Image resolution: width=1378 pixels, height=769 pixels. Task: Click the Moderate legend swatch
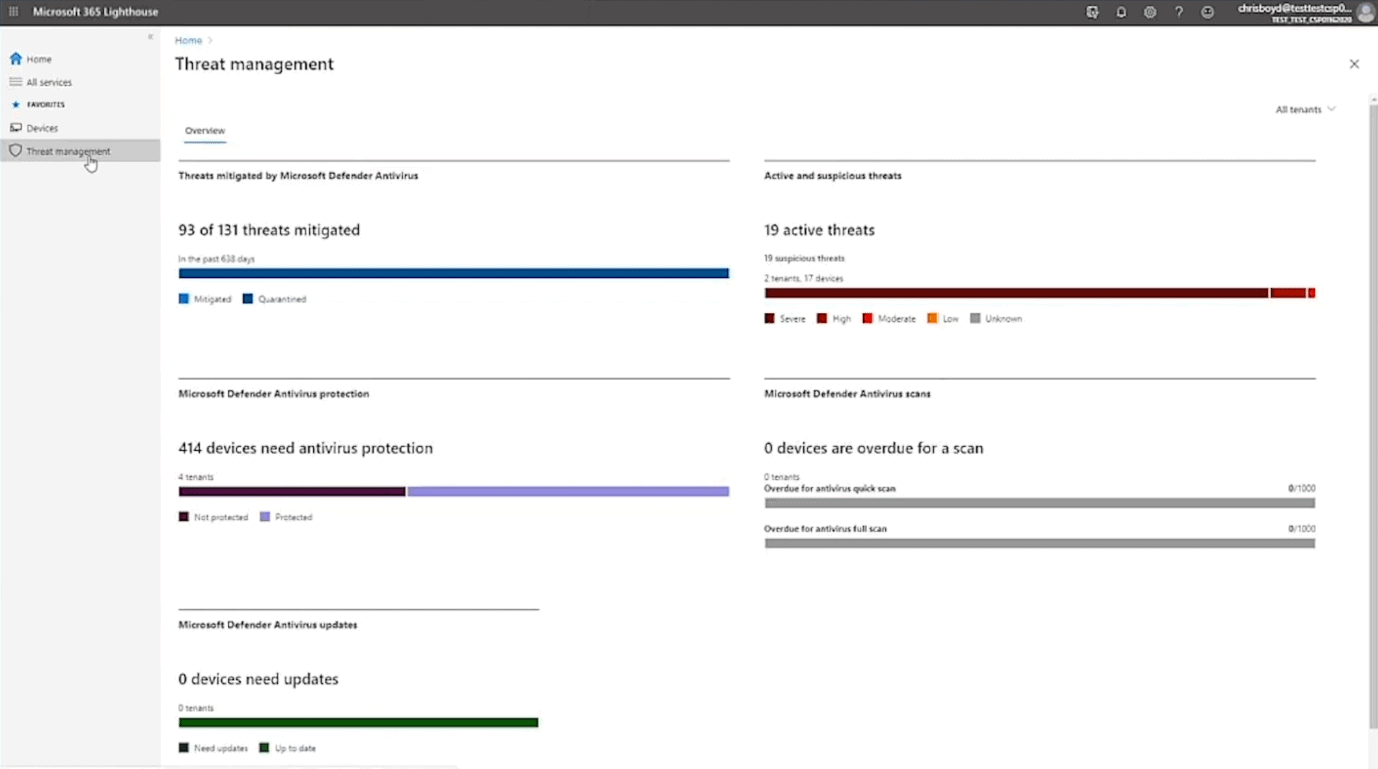[868, 318]
